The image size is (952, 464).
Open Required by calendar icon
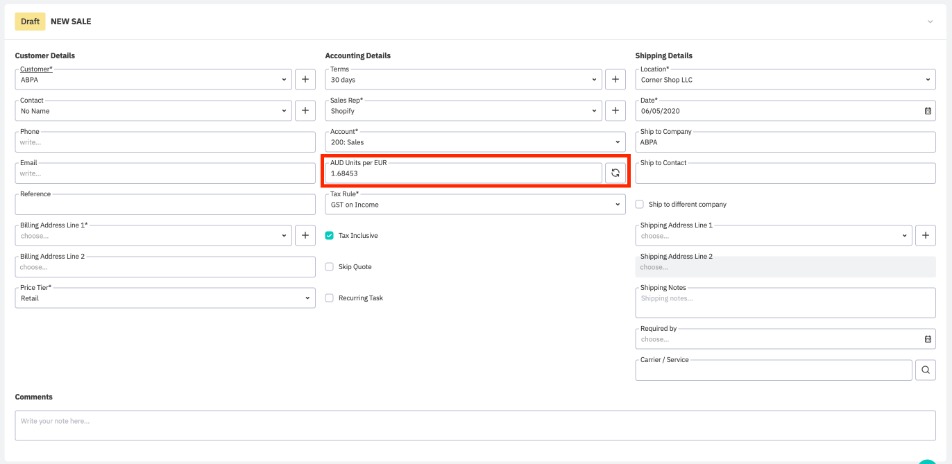[927, 339]
